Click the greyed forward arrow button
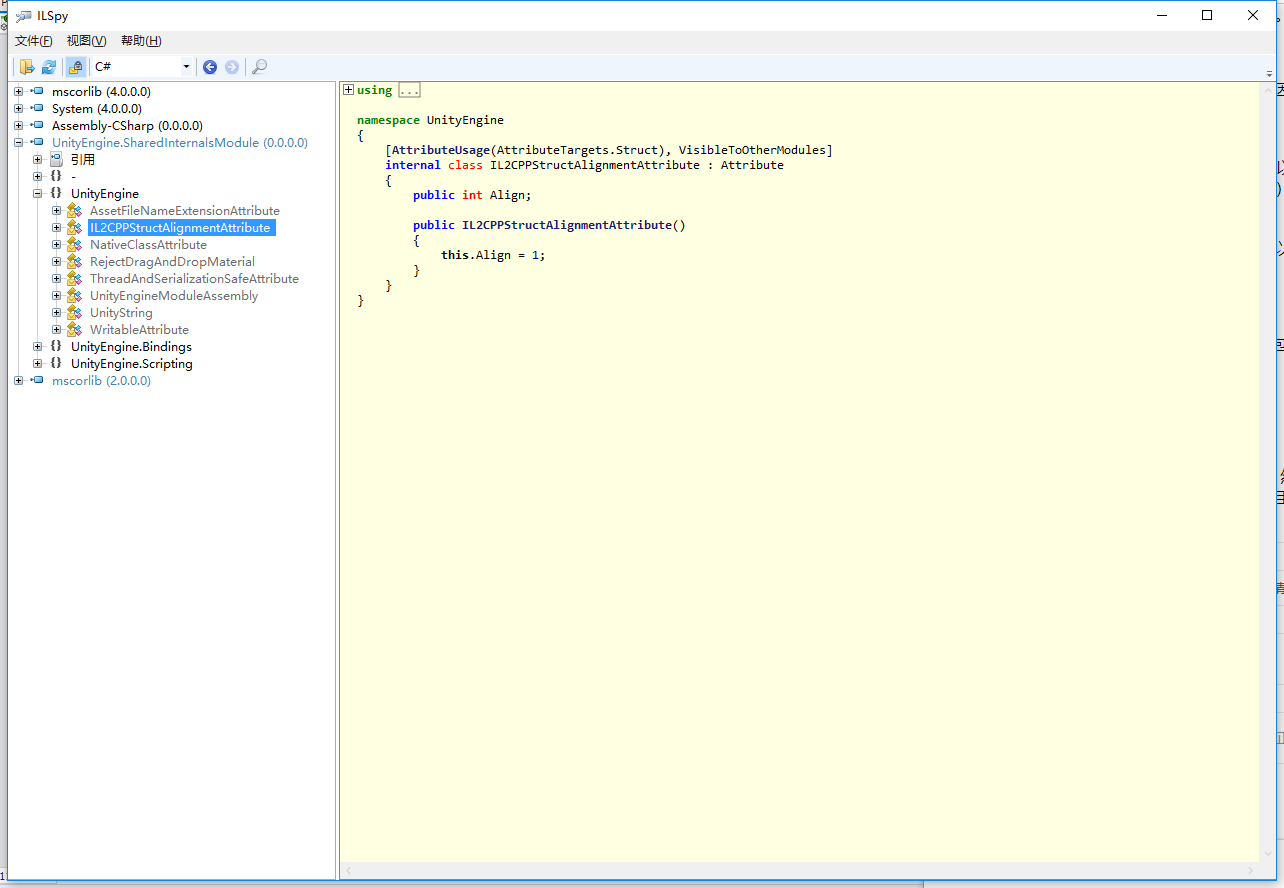The width and height of the screenshot is (1284, 888). 232,67
